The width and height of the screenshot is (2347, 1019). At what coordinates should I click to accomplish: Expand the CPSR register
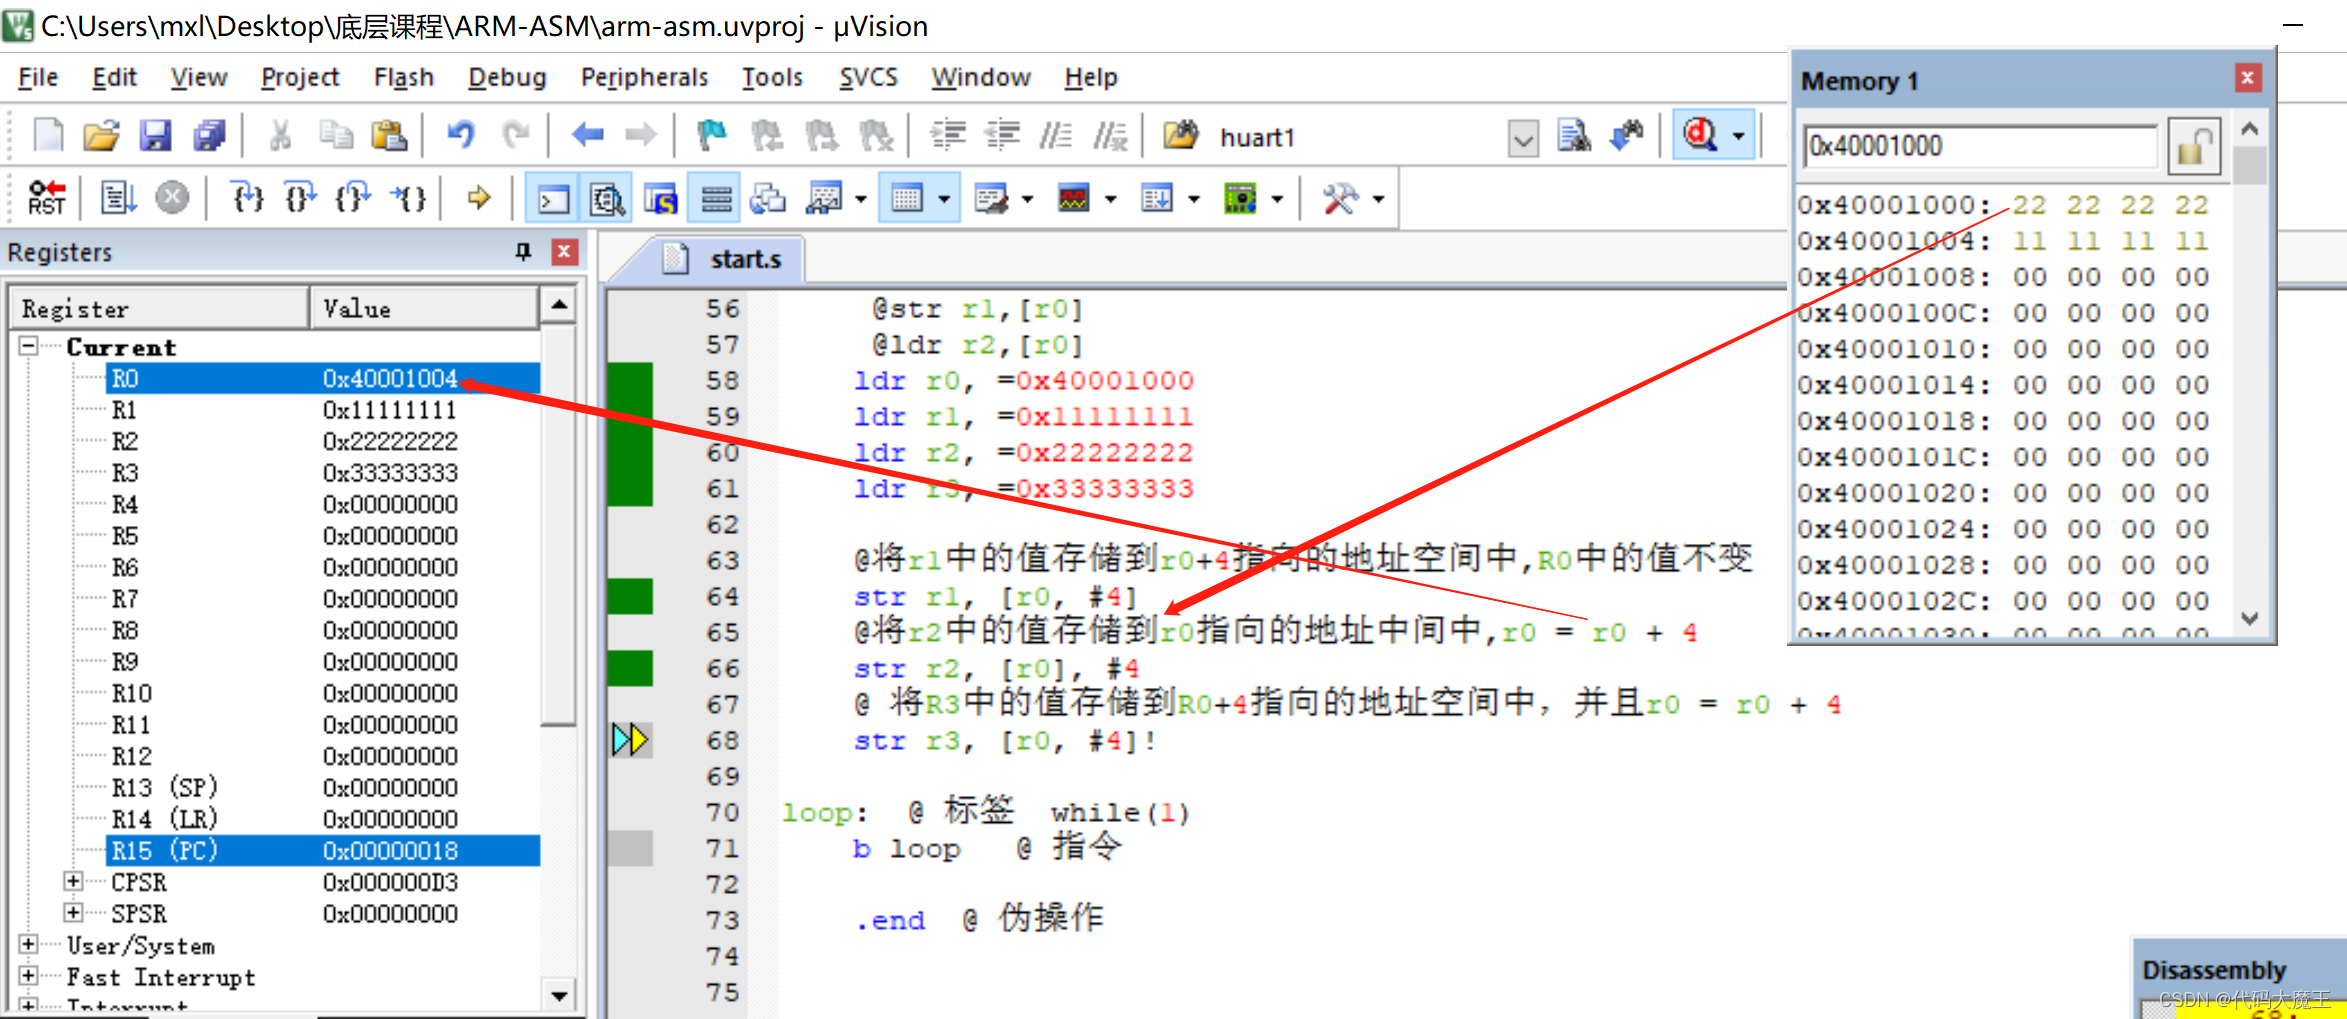pyautogui.click(x=73, y=881)
